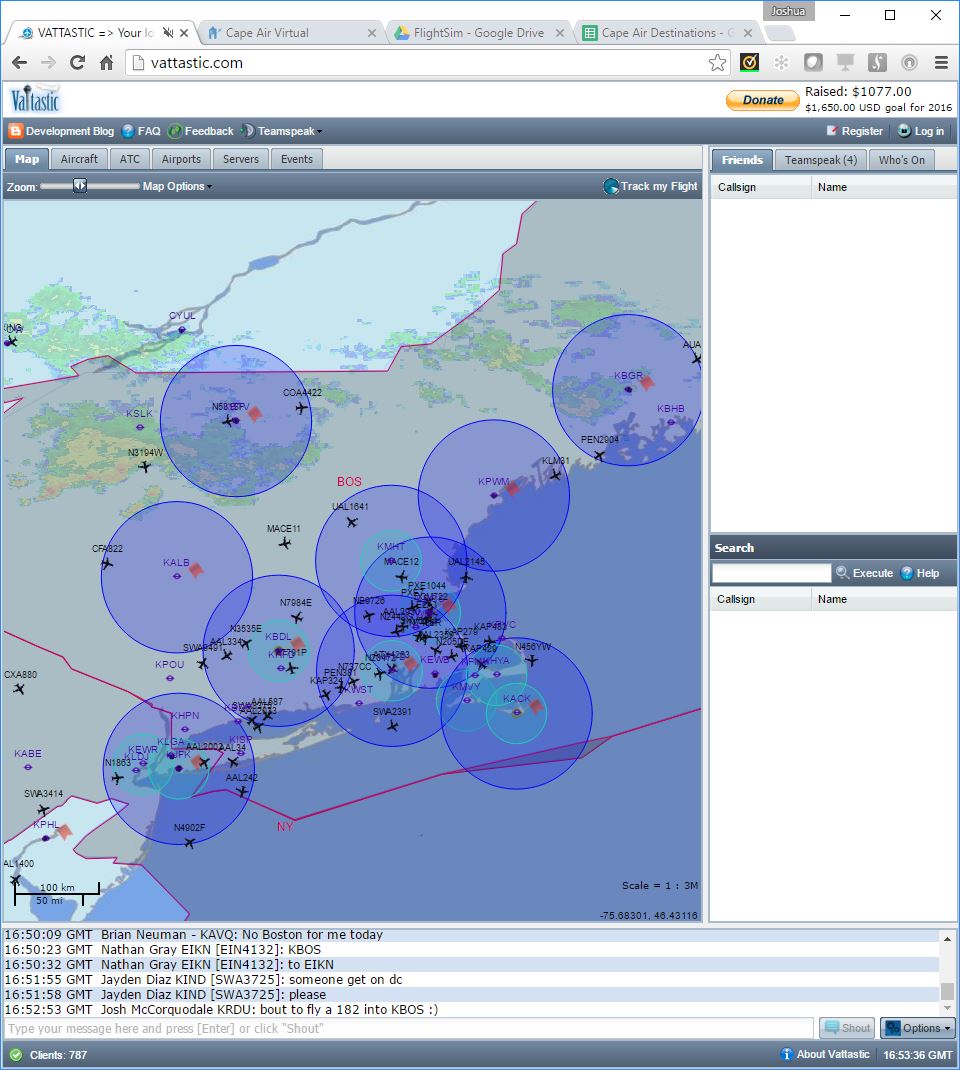Reload the page with refresh icon

(77, 63)
